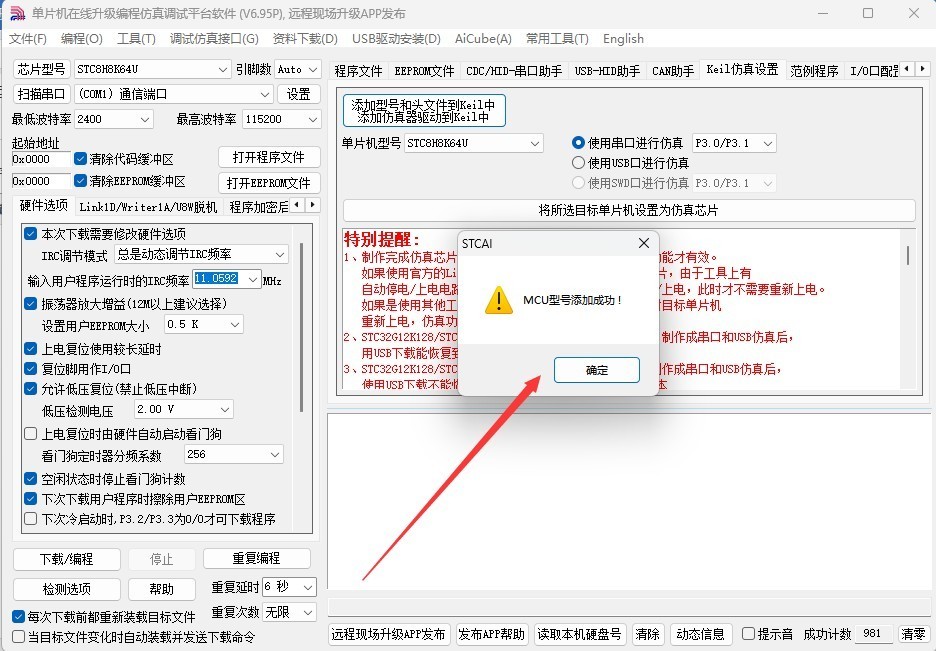Open the 最高波特率 115200 dropdown
The width and height of the screenshot is (936, 651).
click(282, 119)
